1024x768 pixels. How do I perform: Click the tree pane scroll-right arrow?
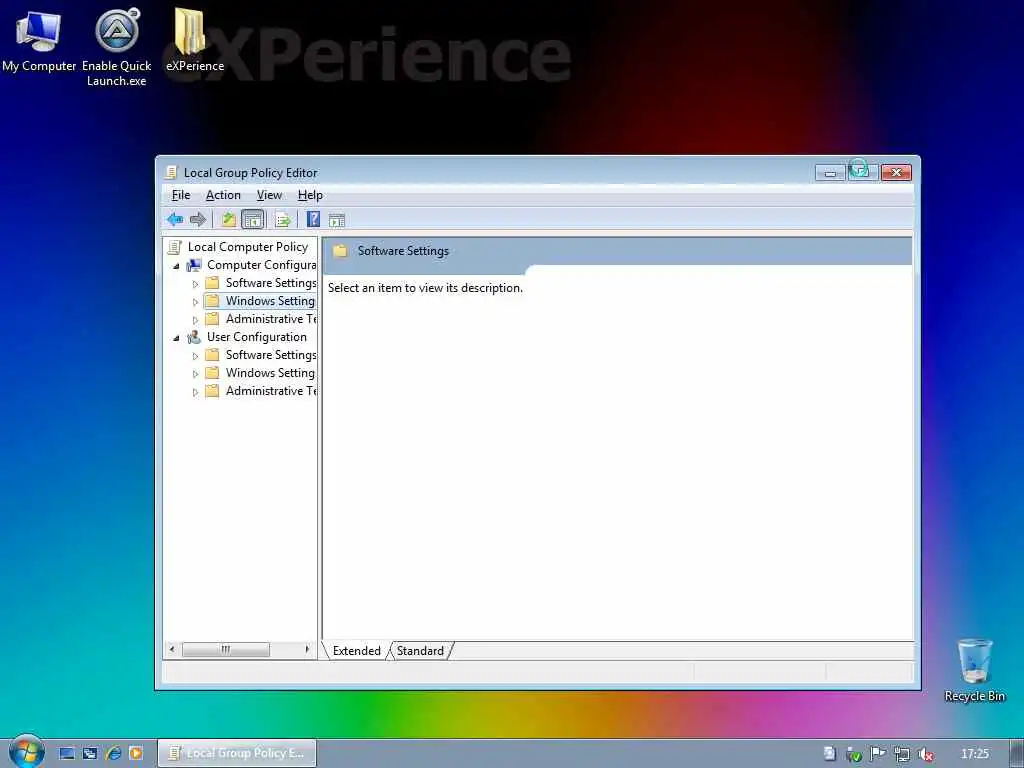click(x=307, y=649)
